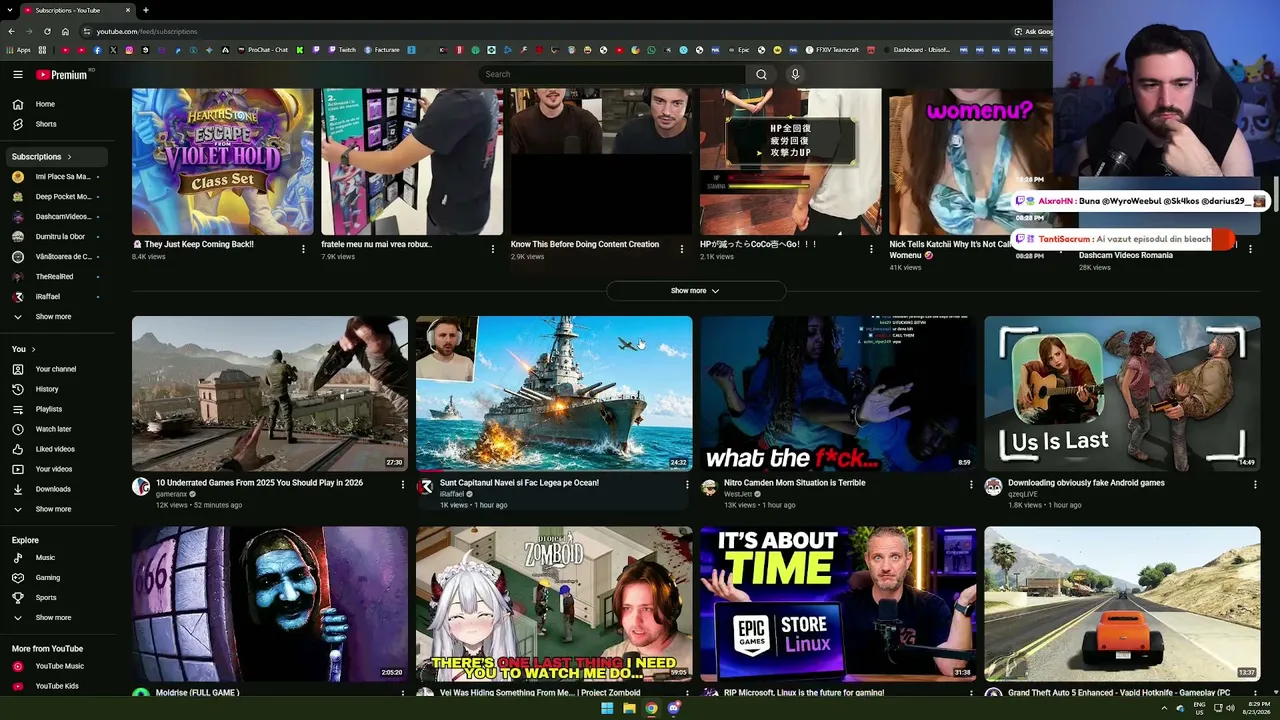Reload the page with the refresh button

(x=47, y=31)
